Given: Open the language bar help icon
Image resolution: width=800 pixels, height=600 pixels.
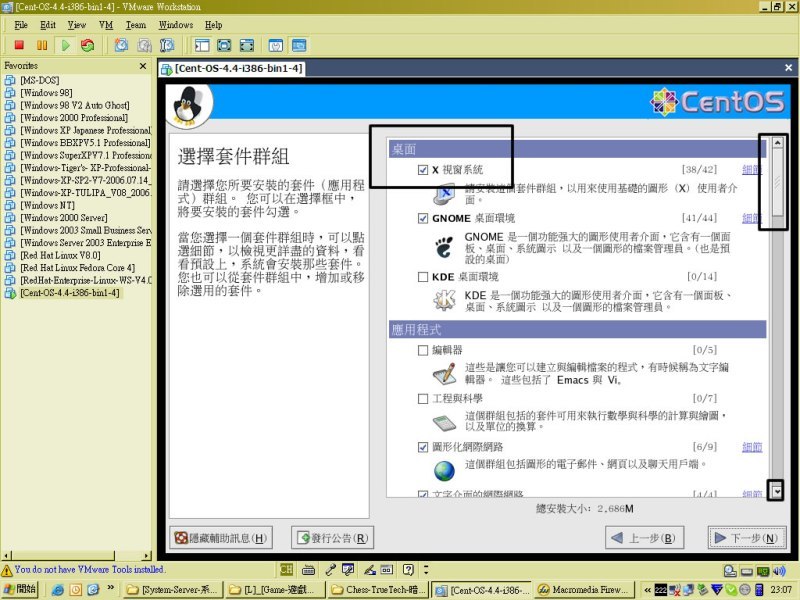Looking at the screenshot, I should tap(408, 569).
